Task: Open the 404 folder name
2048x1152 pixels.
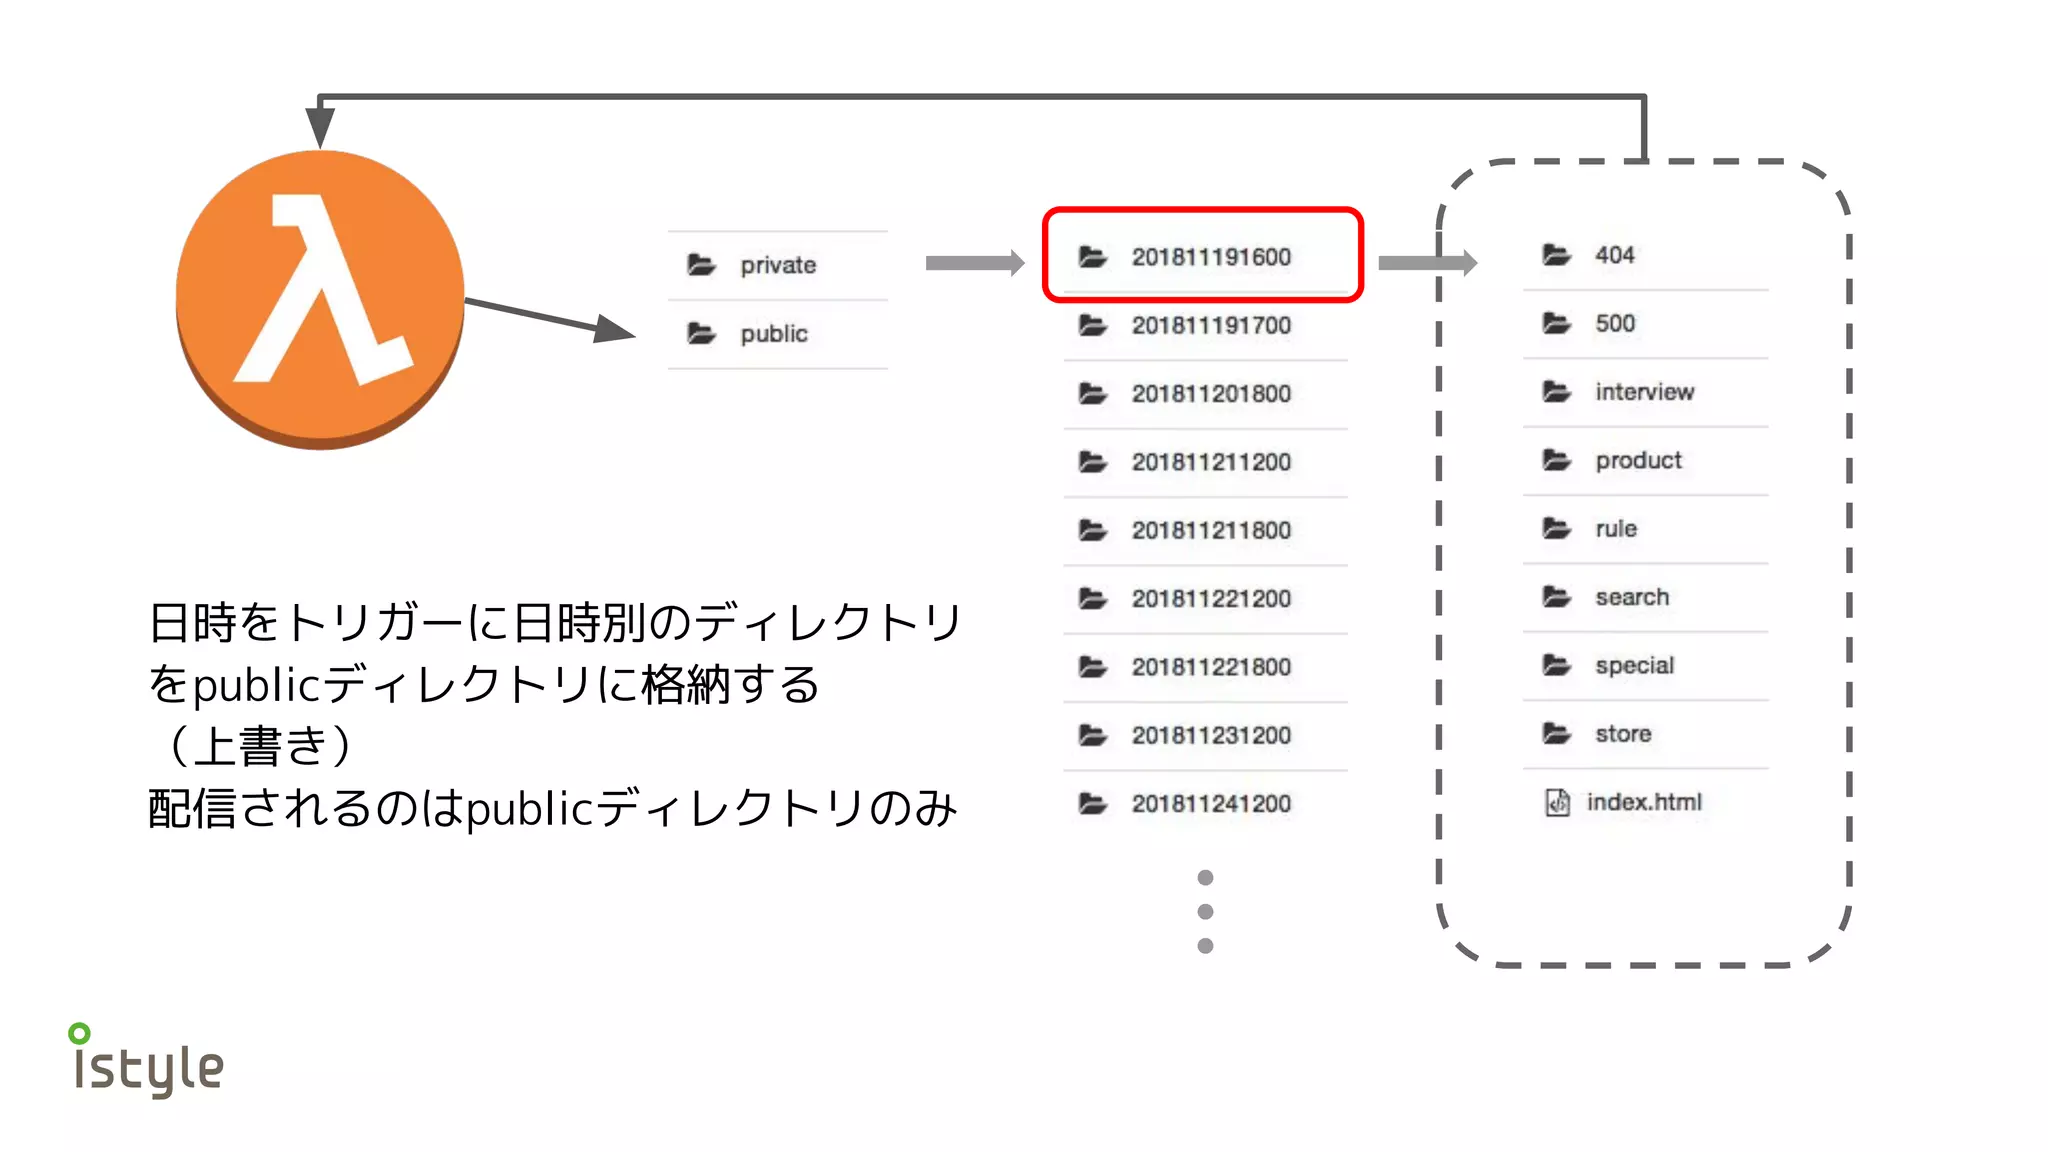Action: [x=1614, y=255]
